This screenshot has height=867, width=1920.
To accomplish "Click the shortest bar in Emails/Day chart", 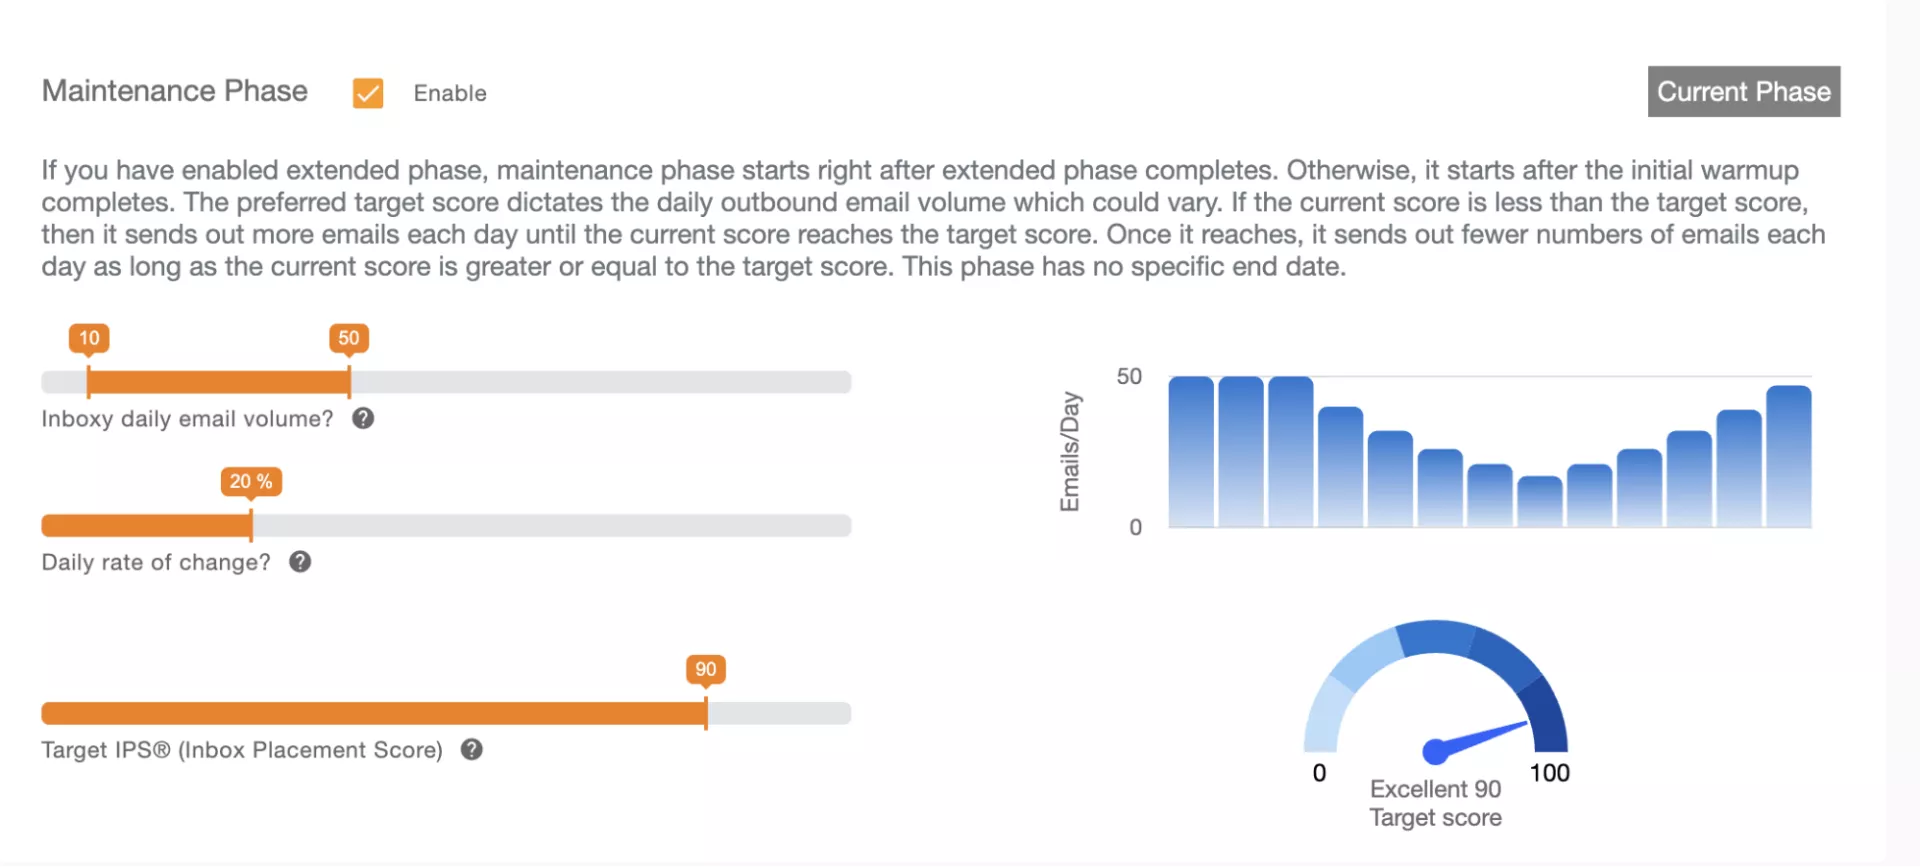I will pyautogui.click(x=1539, y=502).
